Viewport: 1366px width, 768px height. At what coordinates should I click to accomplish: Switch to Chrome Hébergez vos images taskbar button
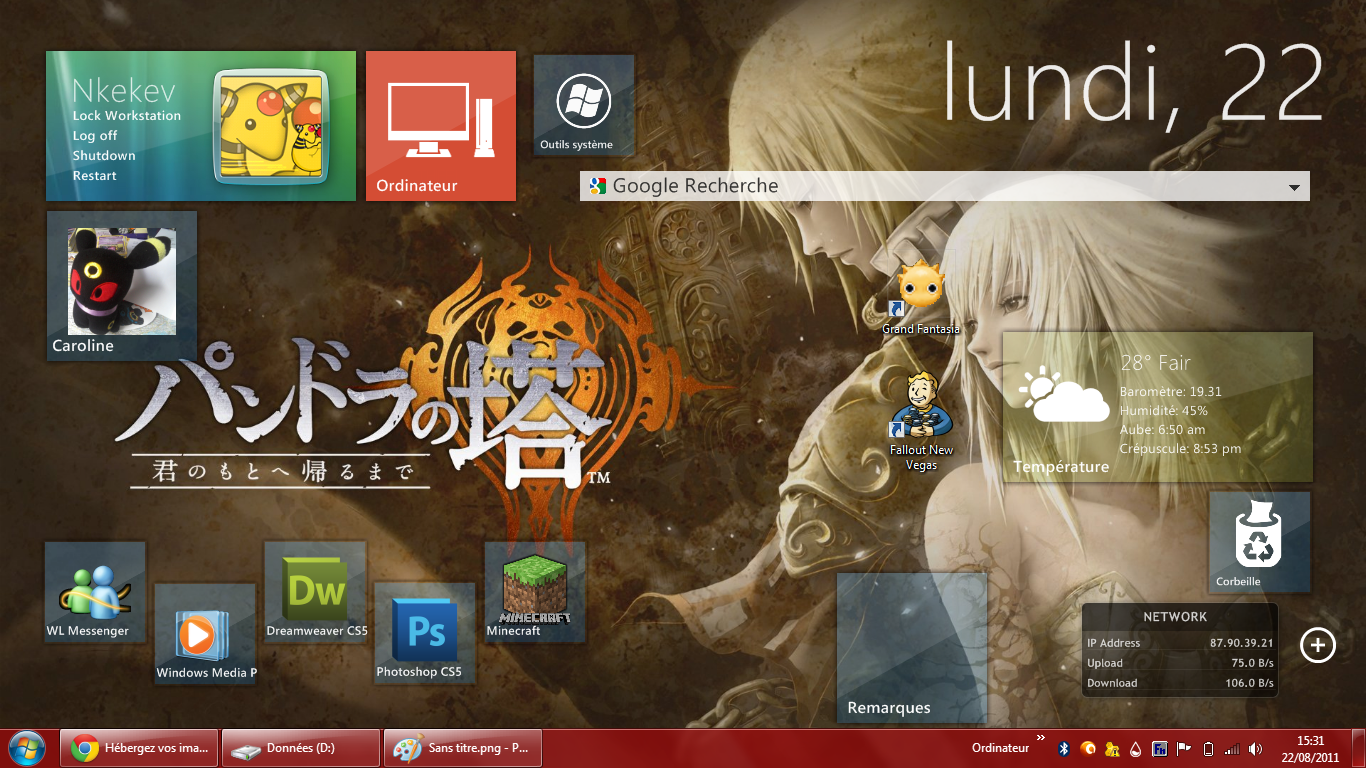(139, 748)
